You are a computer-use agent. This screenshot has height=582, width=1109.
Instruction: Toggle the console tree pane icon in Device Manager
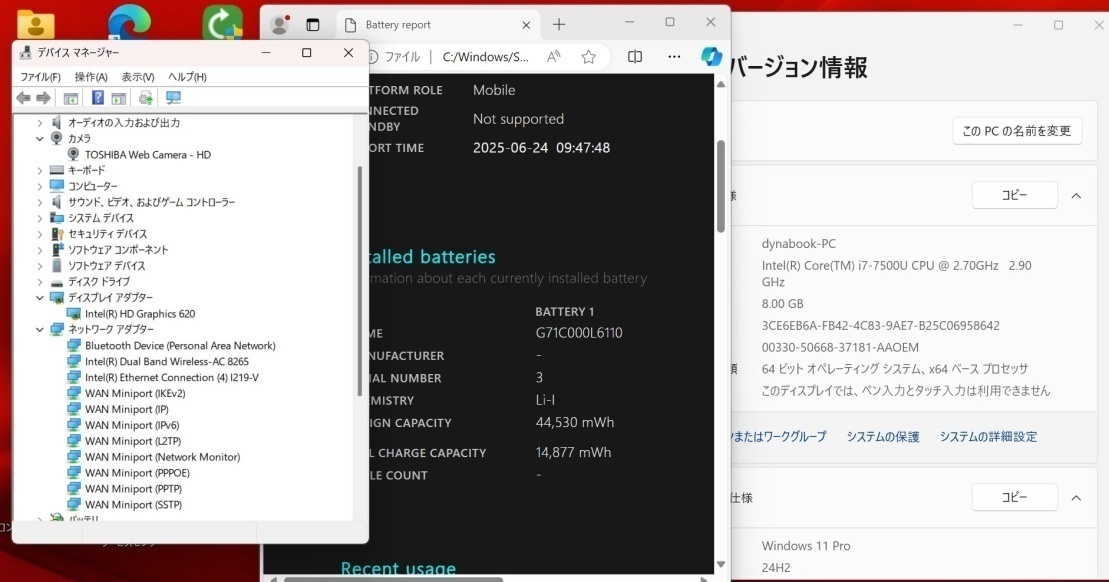click(71, 98)
